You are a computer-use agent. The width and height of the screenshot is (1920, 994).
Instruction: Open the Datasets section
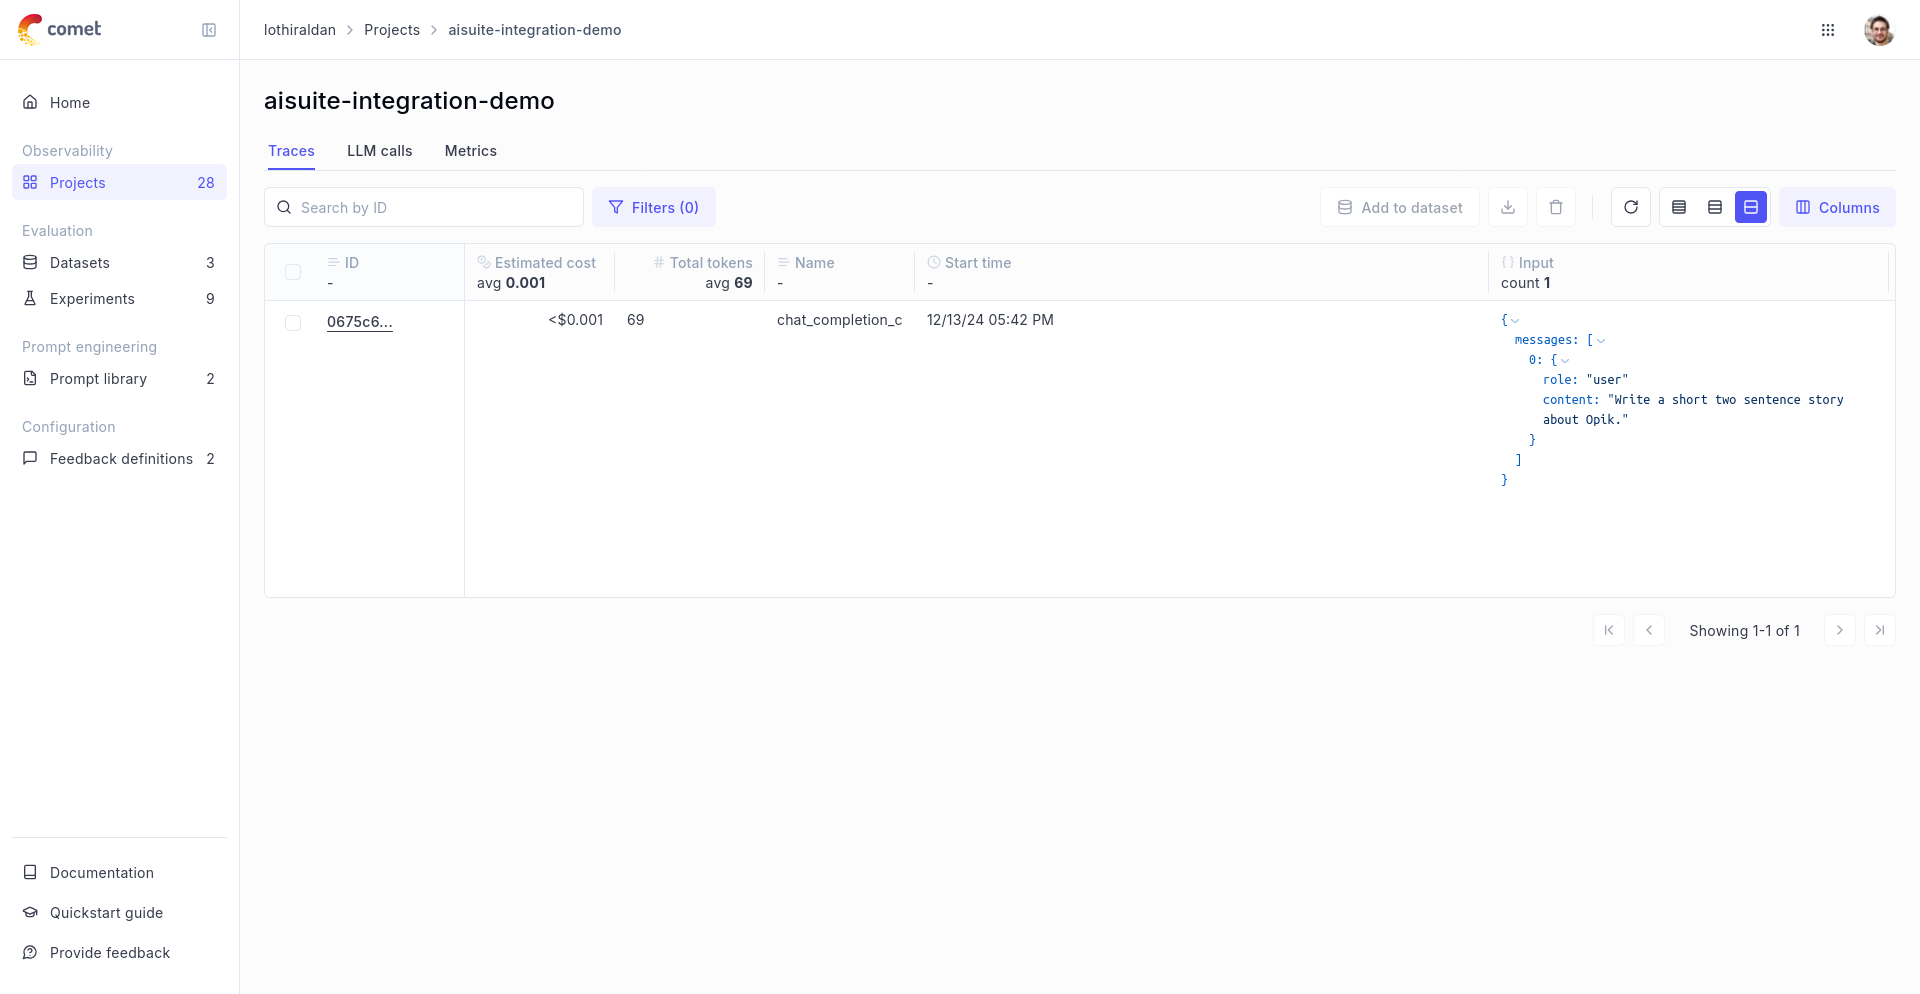(80, 262)
